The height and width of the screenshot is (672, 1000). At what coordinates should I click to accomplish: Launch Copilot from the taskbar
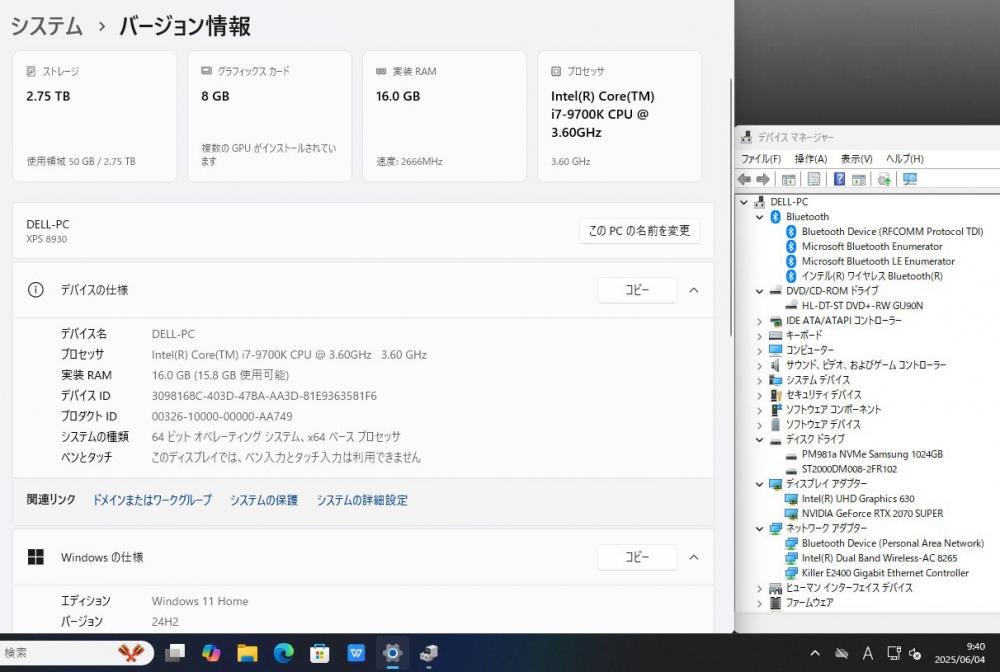(x=211, y=653)
